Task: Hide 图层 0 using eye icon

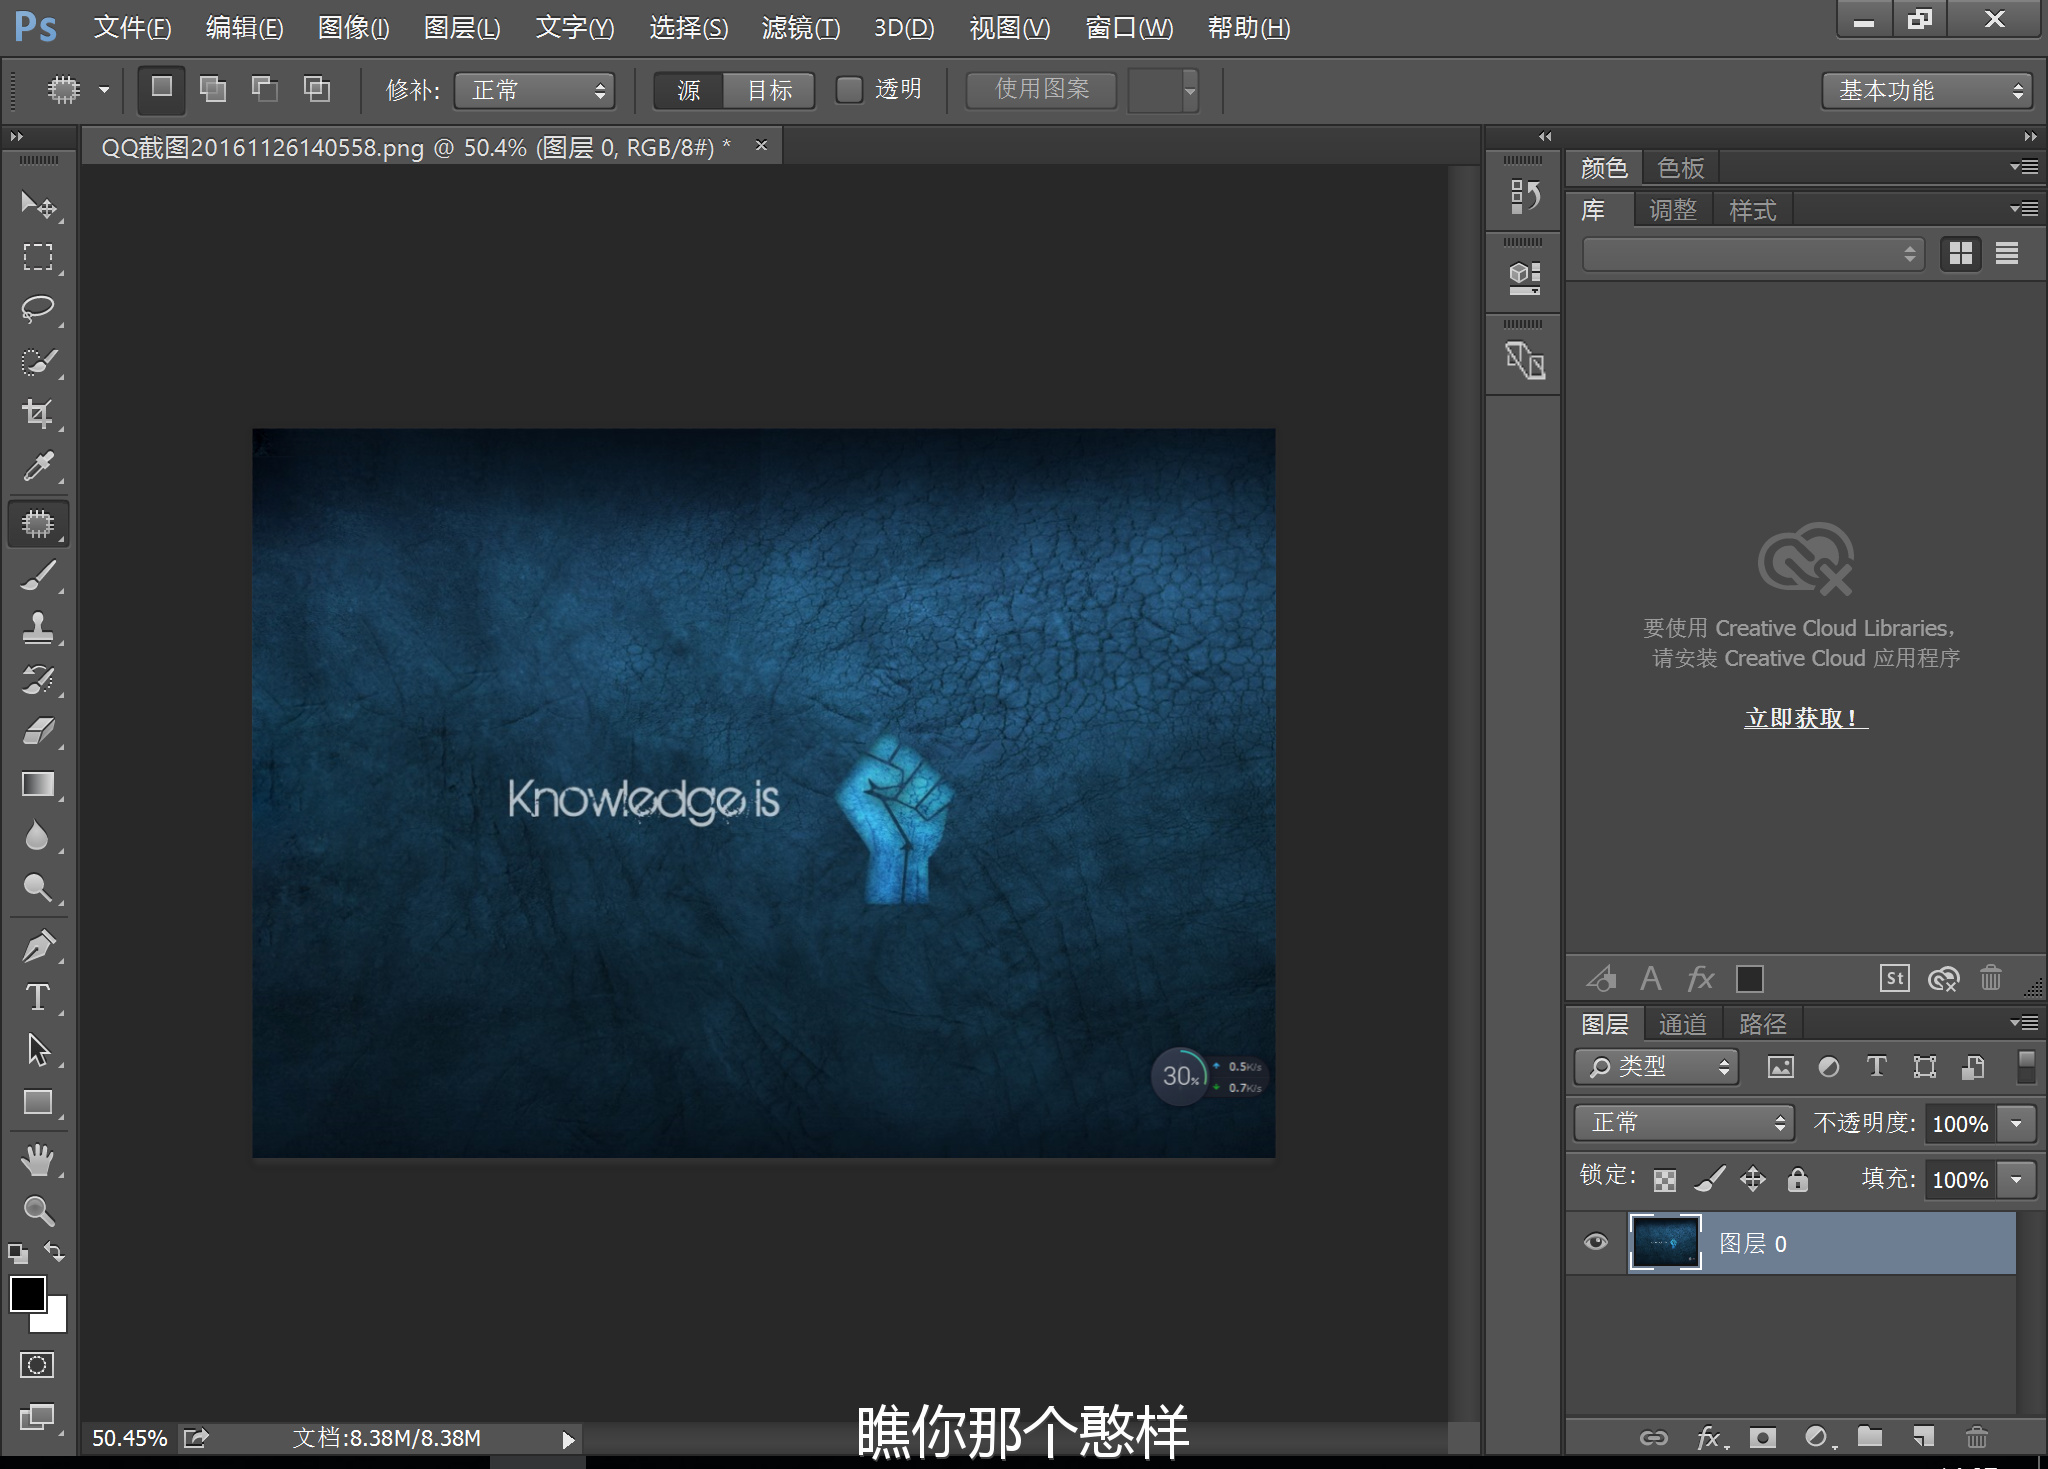Action: (1596, 1242)
